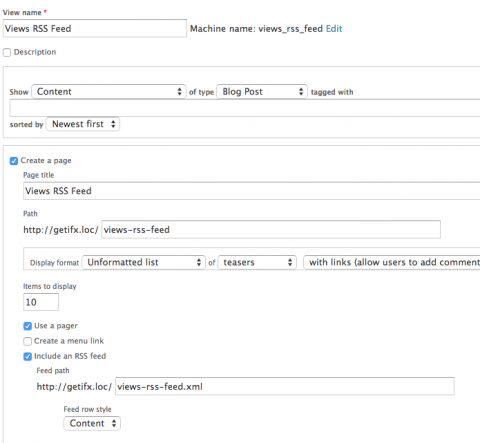Viewport: 480px width, 443px height.
Task: Toggle the Use a pager checkbox
Action: coord(28,326)
